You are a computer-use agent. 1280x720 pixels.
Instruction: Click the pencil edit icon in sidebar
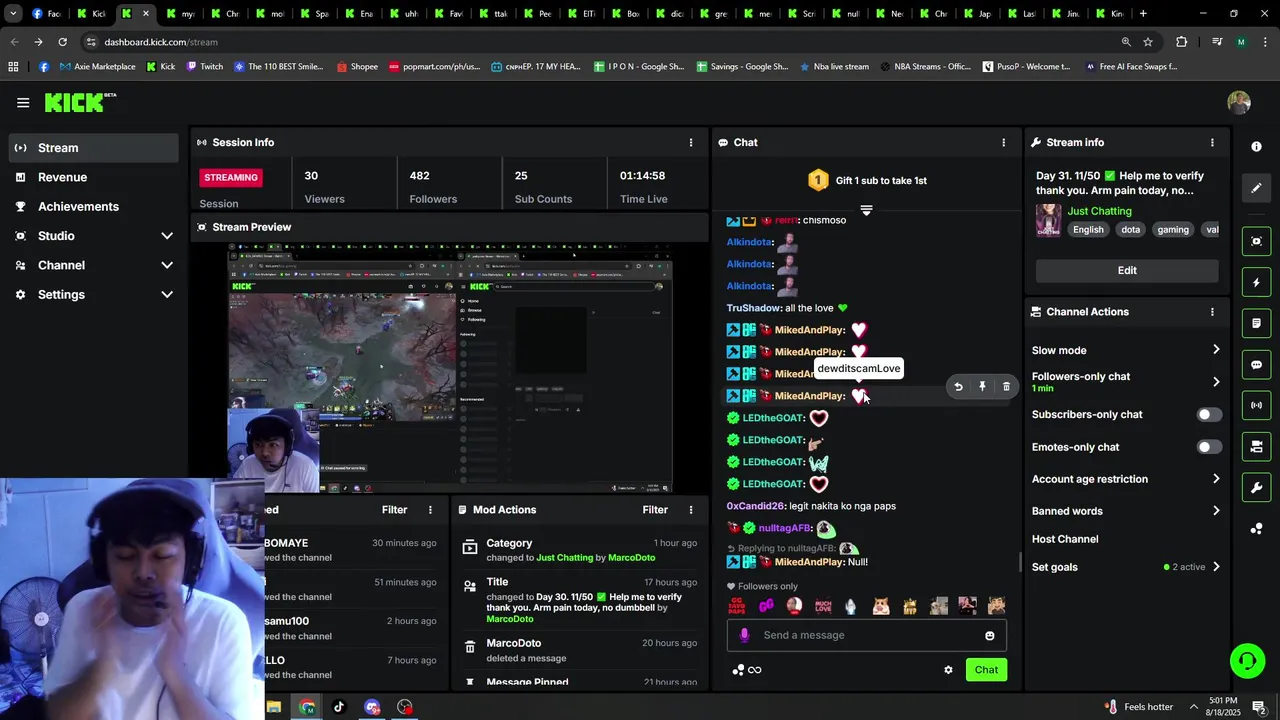coord(1256,187)
